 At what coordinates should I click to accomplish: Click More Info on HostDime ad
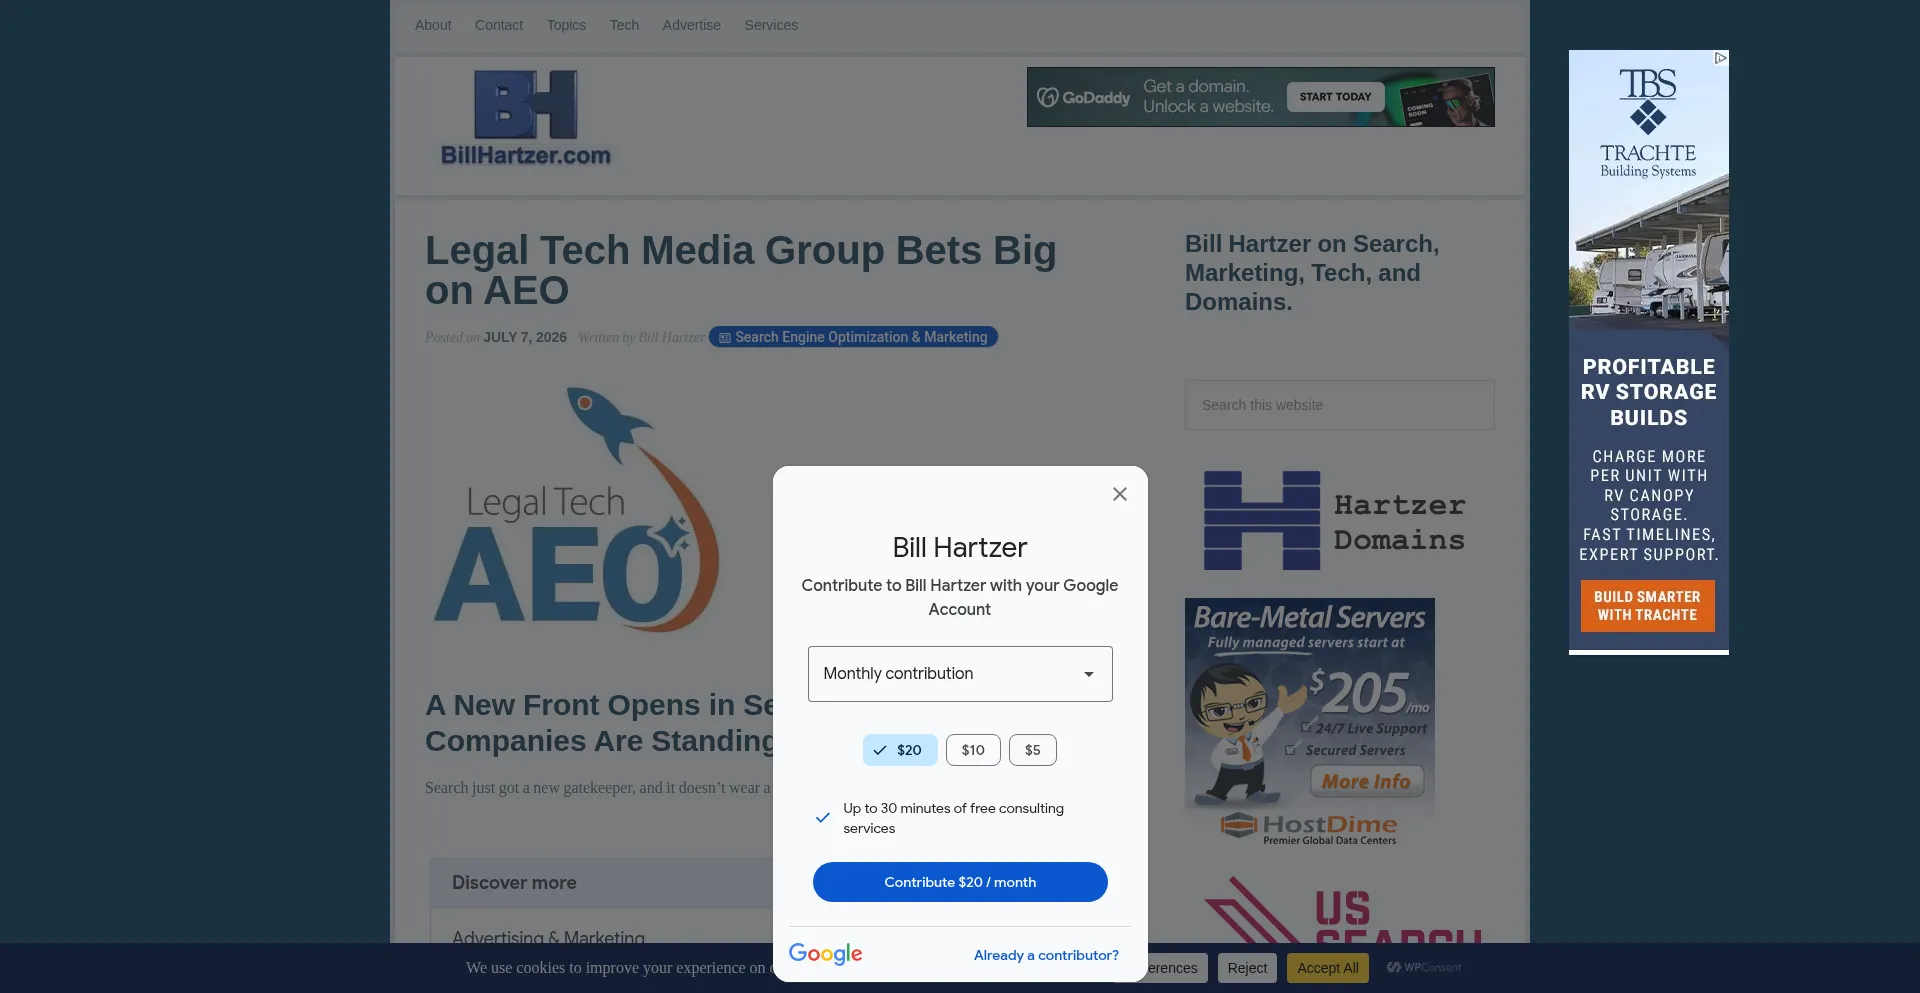tap(1366, 782)
